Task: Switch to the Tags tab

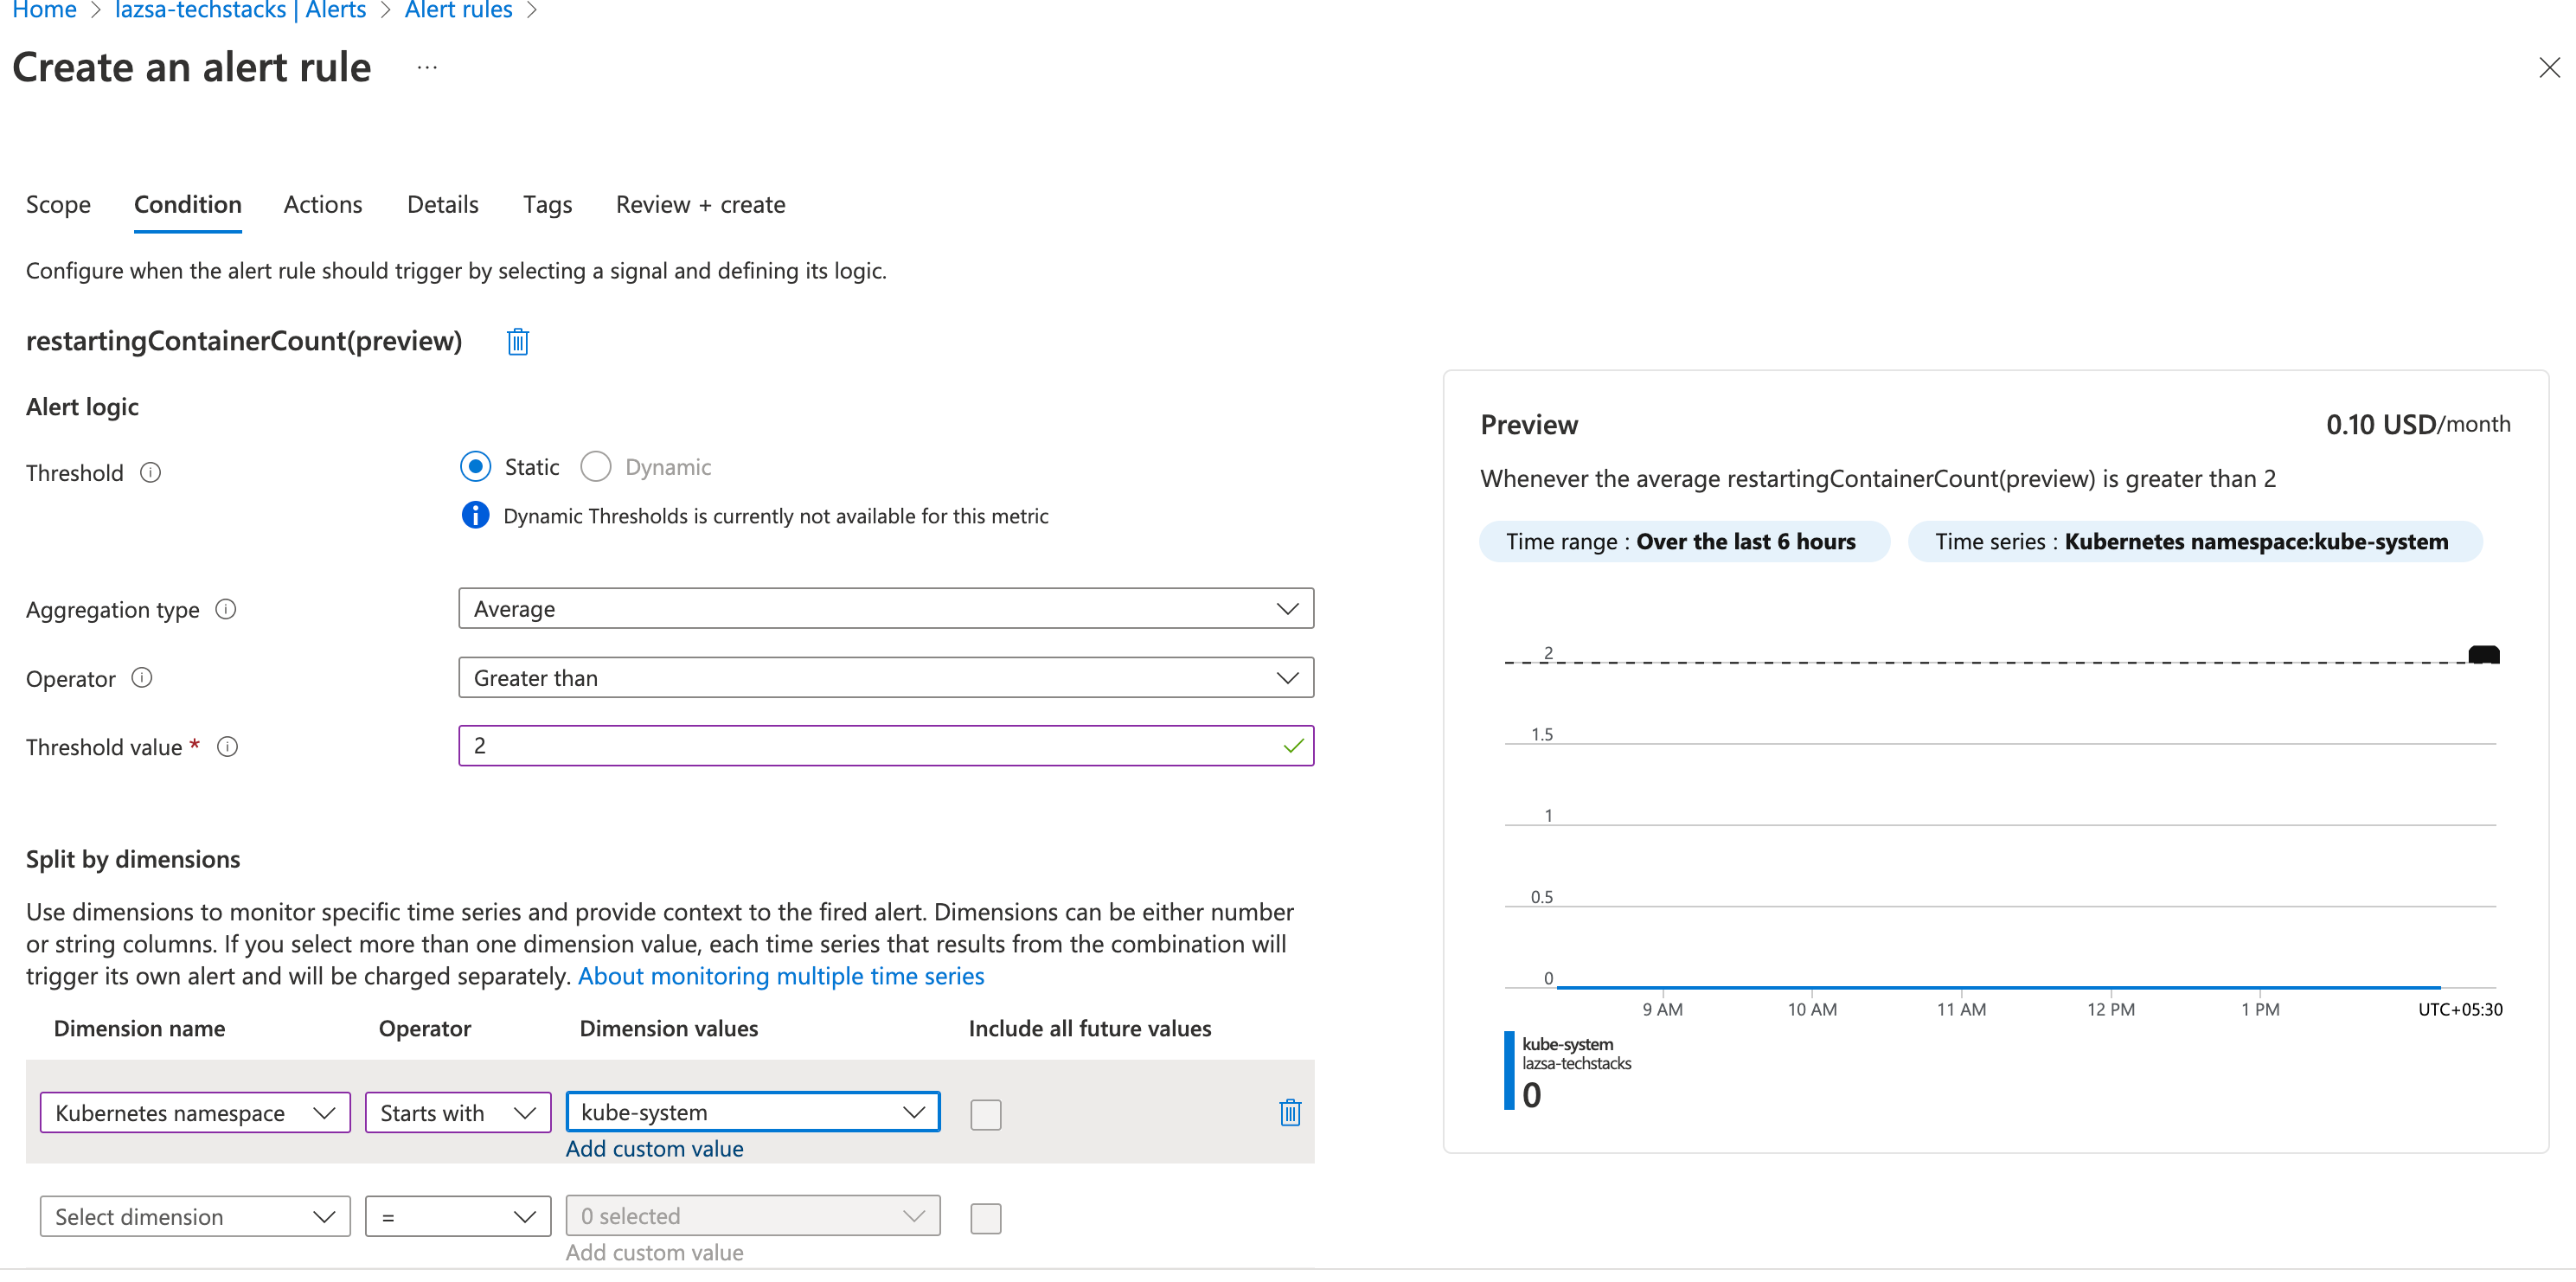Action: (548, 204)
